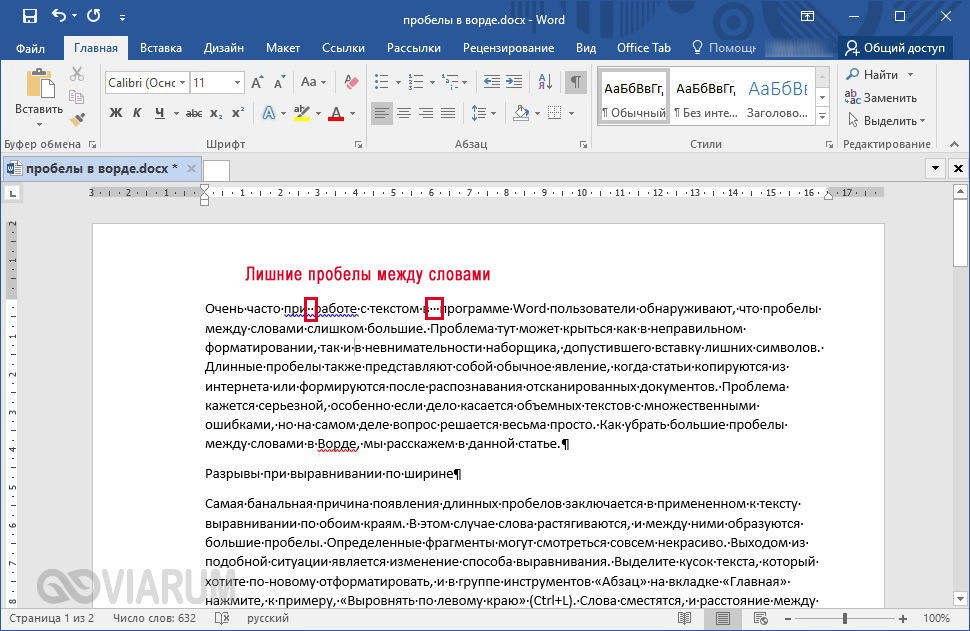
Task: Open the font size dropdown
Action: [237, 83]
